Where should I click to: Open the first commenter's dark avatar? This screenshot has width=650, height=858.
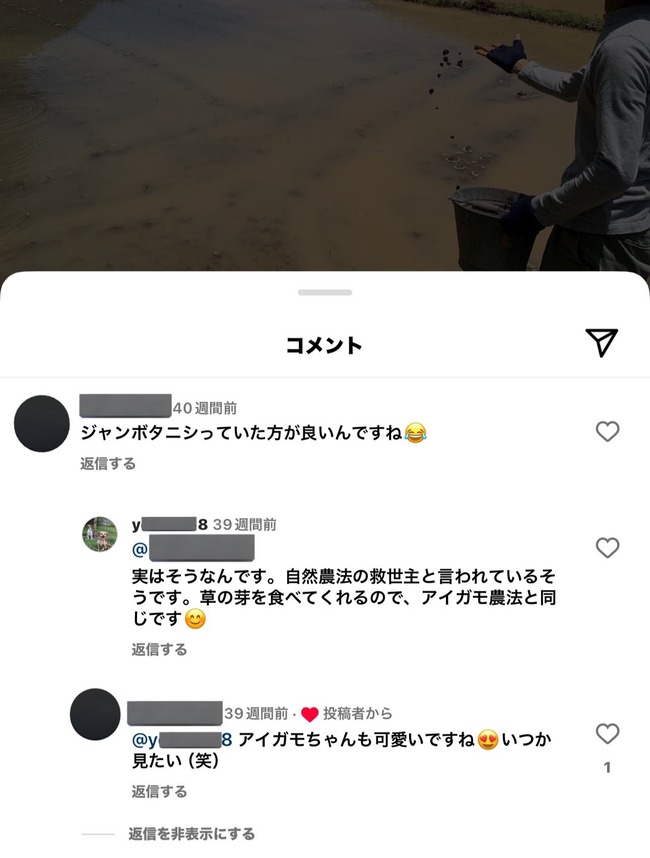pos(42,424)
